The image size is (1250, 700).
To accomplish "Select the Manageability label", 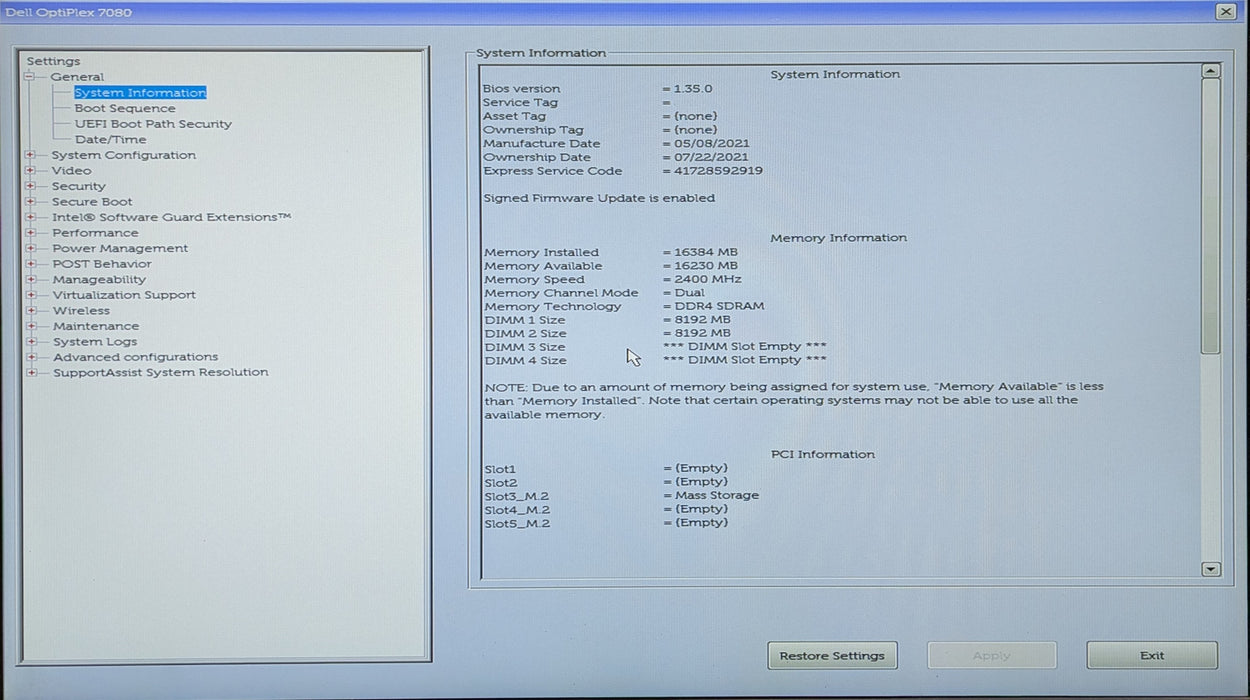I will click(x=99, y=280).
